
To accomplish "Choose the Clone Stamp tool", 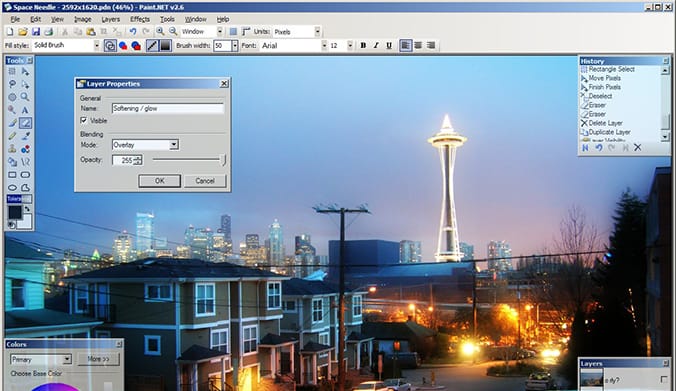I will tap(12, 149).
